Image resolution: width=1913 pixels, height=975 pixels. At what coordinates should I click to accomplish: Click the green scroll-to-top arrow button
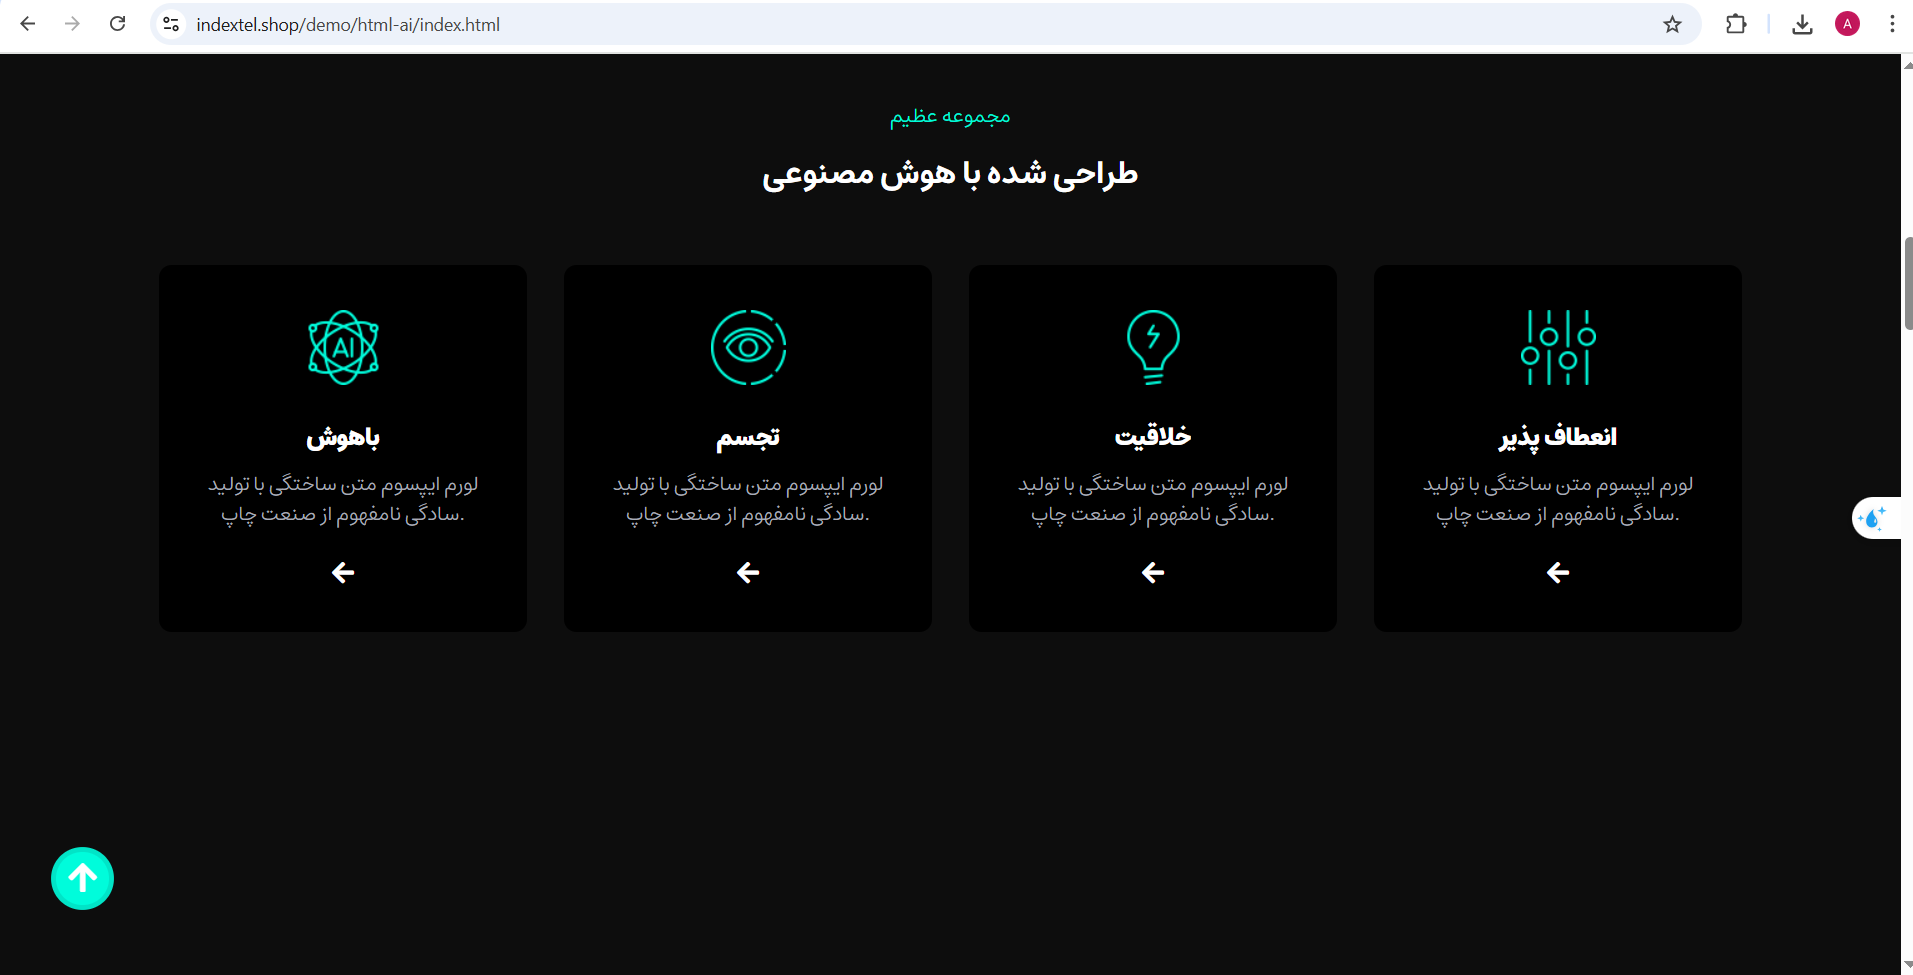[82, 879]
